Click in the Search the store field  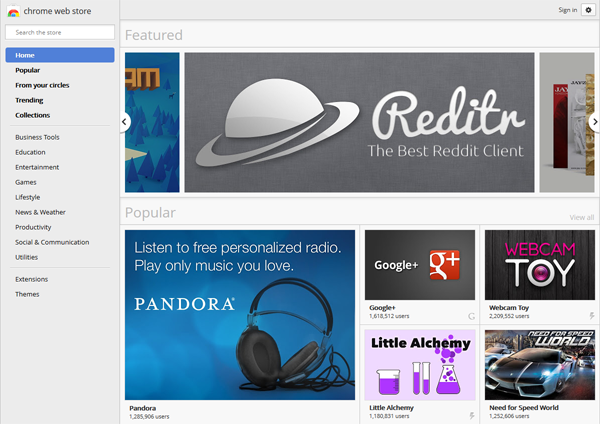tap(60, 32)
